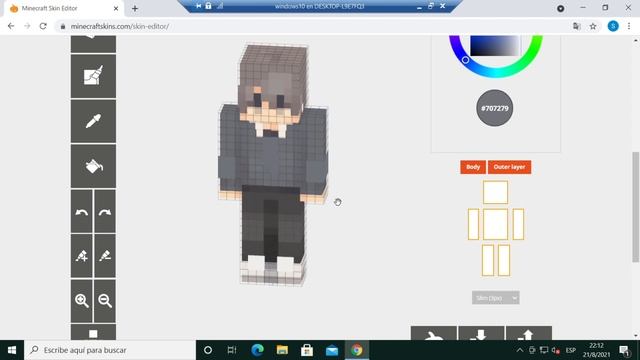The image size is (640, 360).
Task: Click the upload skin arrow button
Action: (x=529, y=333)
